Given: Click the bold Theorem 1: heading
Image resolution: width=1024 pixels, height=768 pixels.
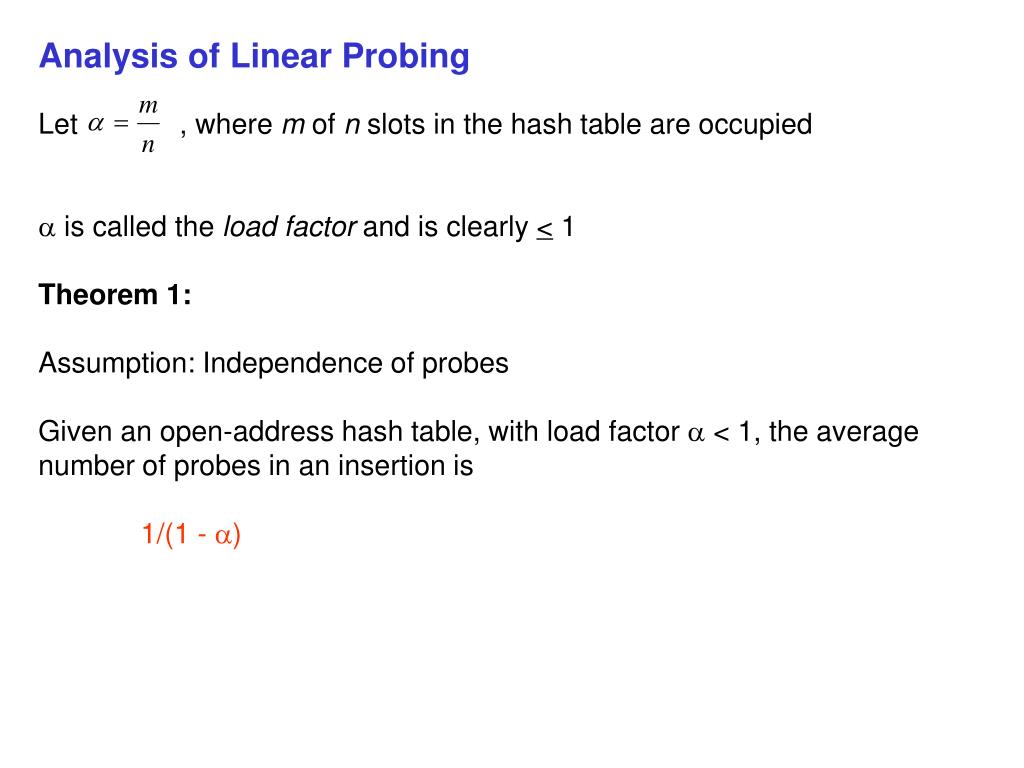Looking at the screenshot, I should coord(115,295).
